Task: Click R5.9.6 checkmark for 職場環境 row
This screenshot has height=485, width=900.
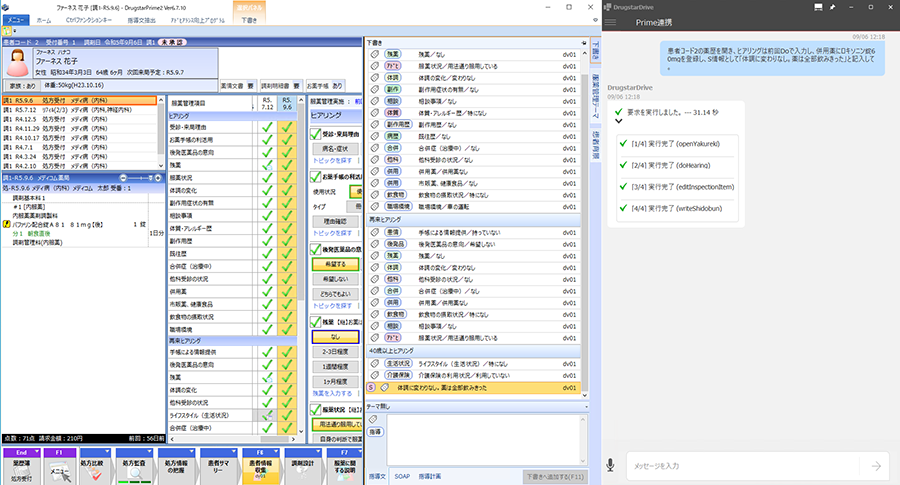Action: coord(287,329)
